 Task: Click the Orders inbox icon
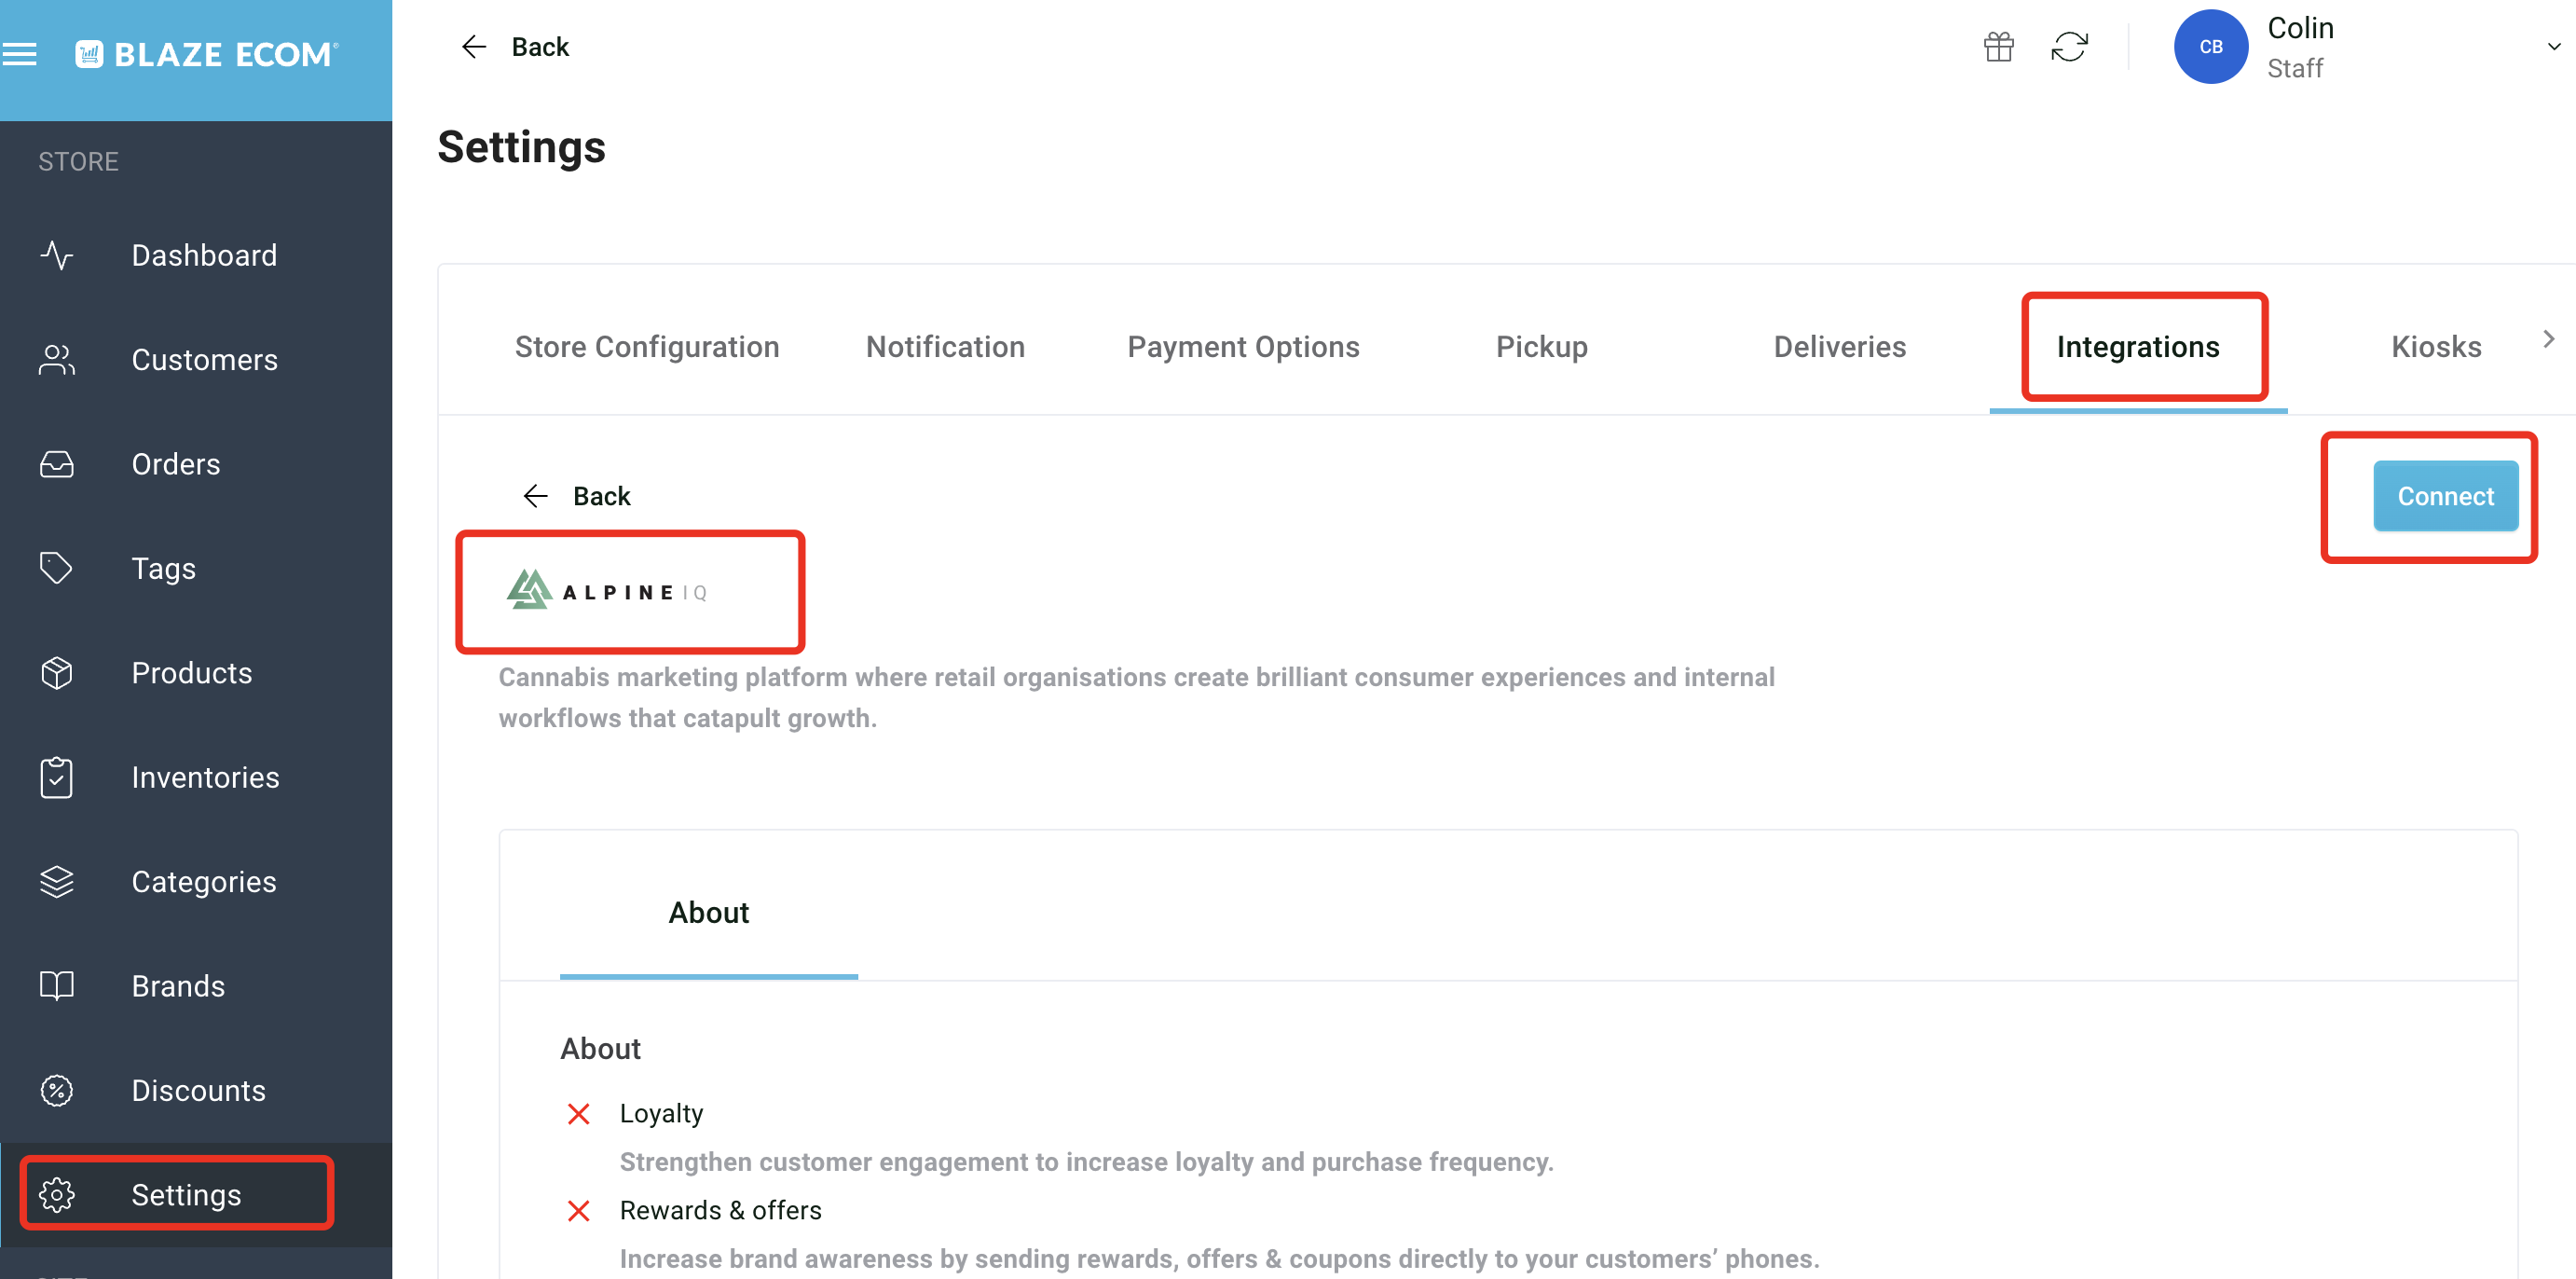pos(56,464)
